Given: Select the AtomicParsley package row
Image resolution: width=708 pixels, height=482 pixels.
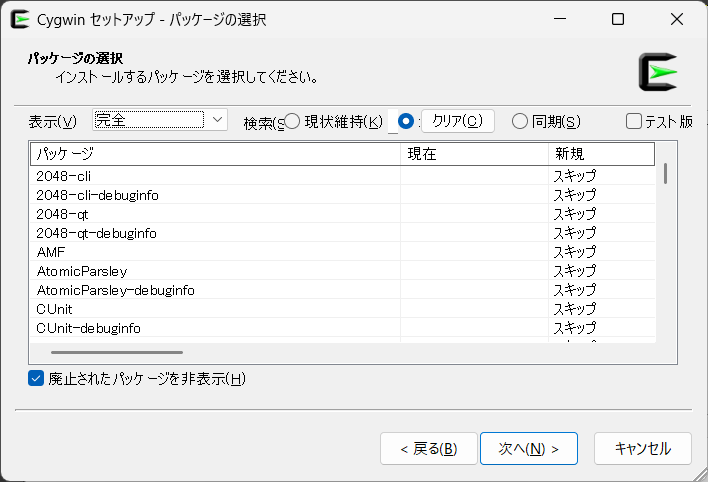Looking at the screenshot, I should point(343,271).
